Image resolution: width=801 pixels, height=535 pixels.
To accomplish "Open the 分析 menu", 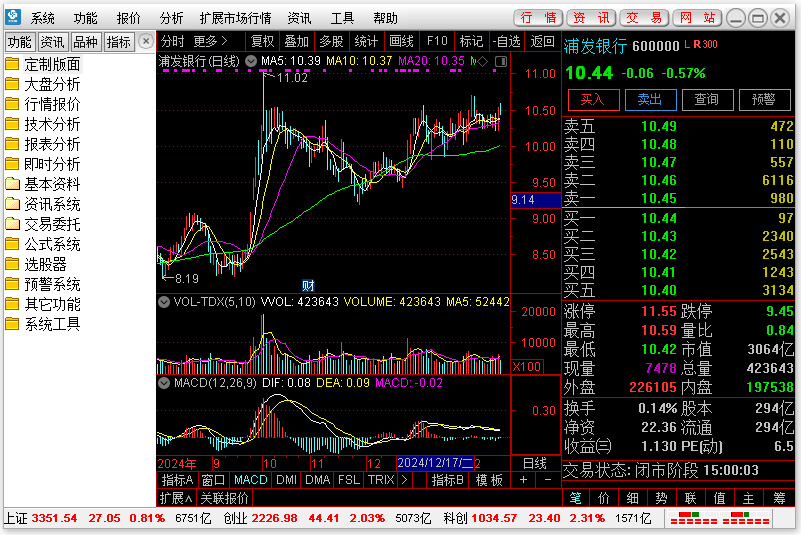I will [x=171, y=18].
